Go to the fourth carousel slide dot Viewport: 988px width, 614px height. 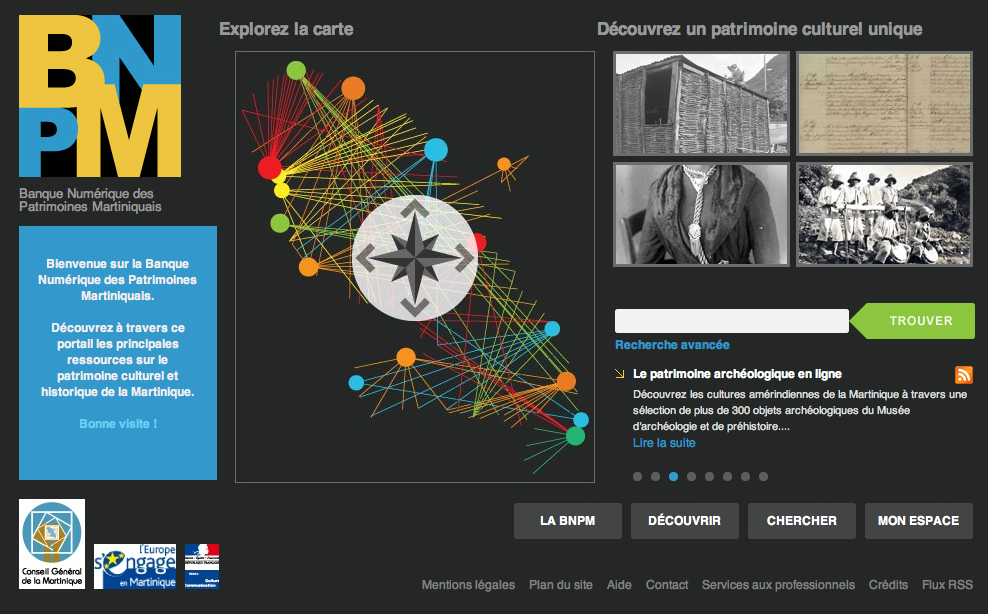[x=691, y=477]
